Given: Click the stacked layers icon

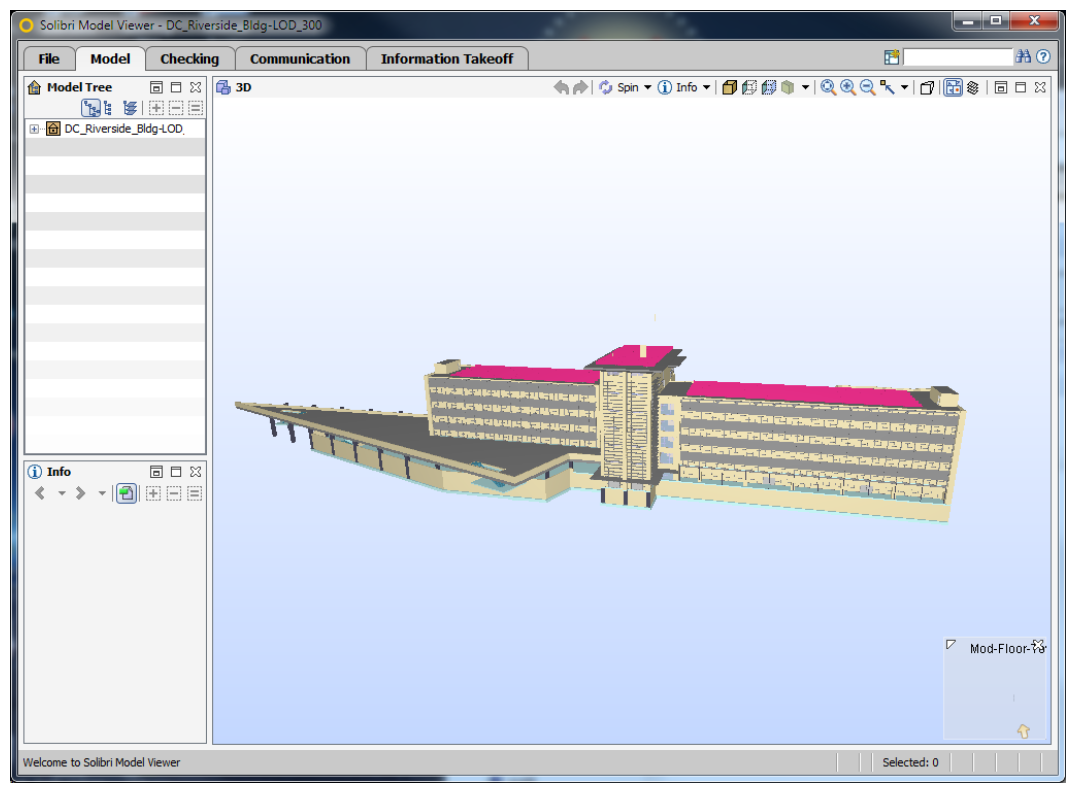Looking at the screenshot, I should [973, 87].
